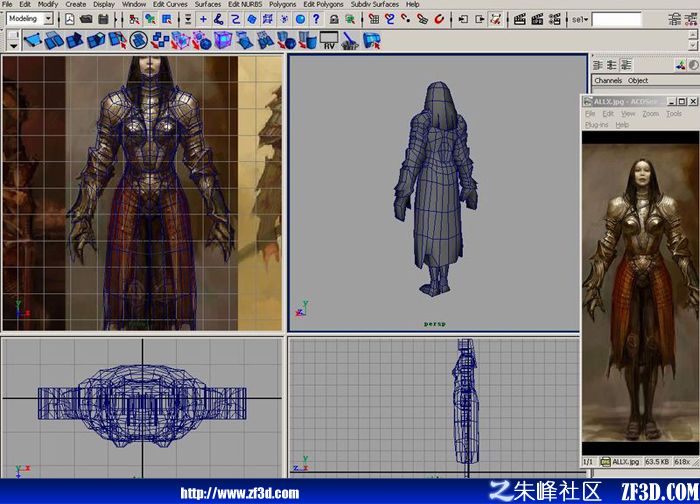
Task: Open the Edit NURBS menu
Action: pos(245,4)
